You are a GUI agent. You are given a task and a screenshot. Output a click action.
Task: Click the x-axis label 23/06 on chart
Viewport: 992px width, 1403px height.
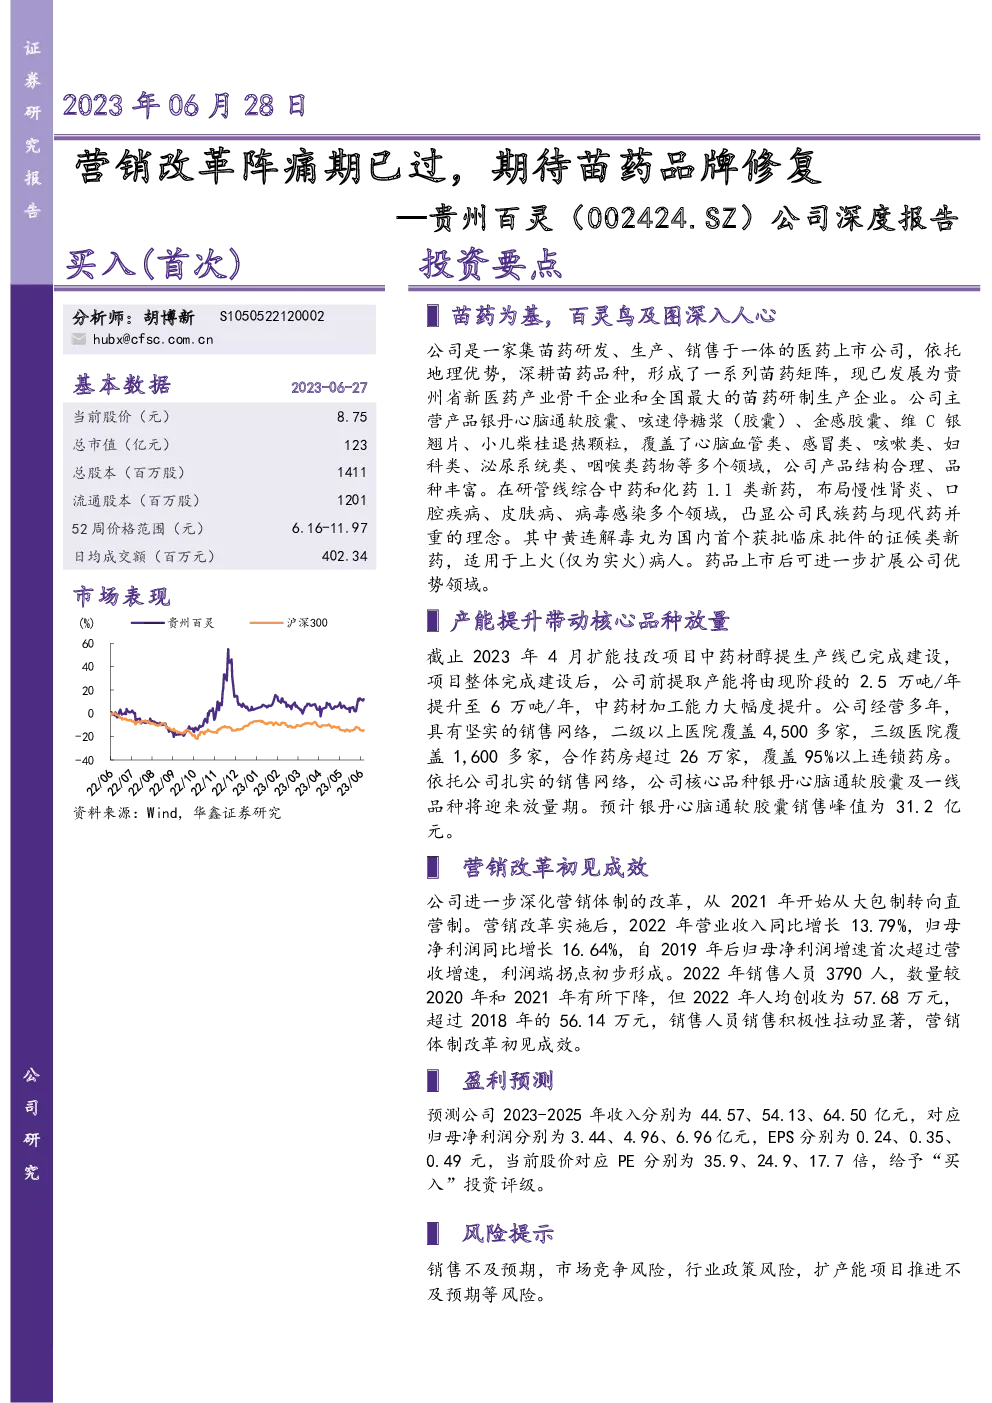tap(350, 782)
